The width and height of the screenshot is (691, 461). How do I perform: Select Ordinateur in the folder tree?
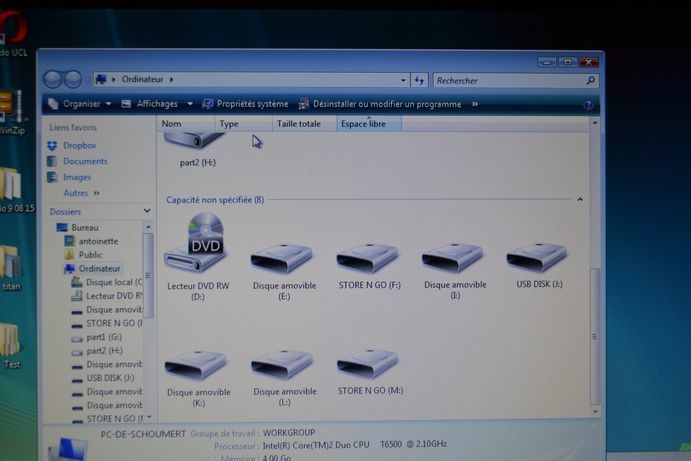[x=93, y=268]
